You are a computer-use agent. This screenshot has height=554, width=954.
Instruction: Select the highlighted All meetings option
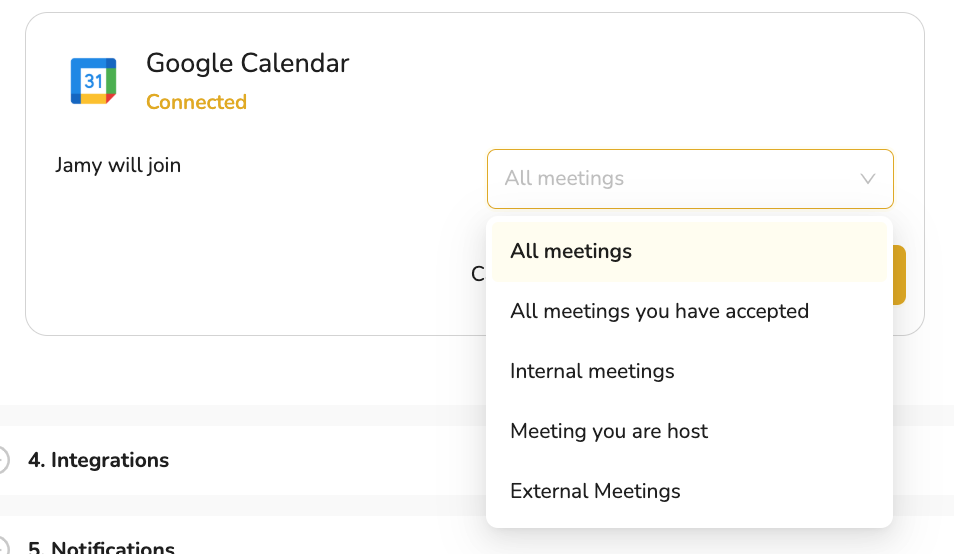point(689,252)
